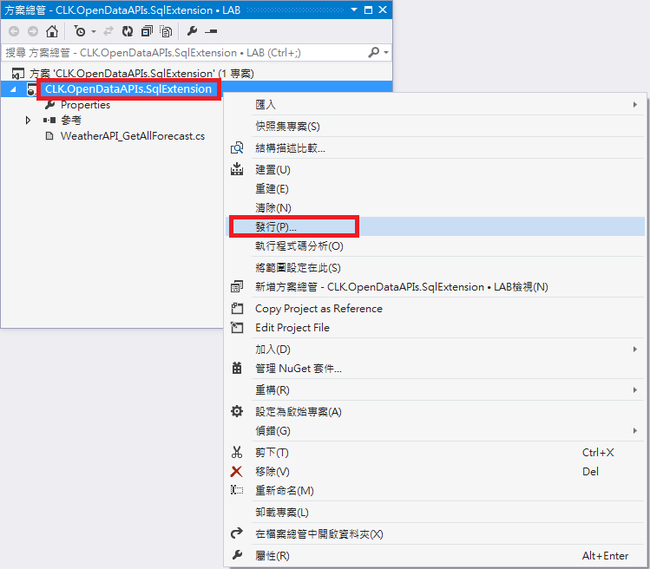Choose 新增方案總管 LAB檢視(N) menu item
The height and width of the screenshot is (569, 650).
point(435,287)
